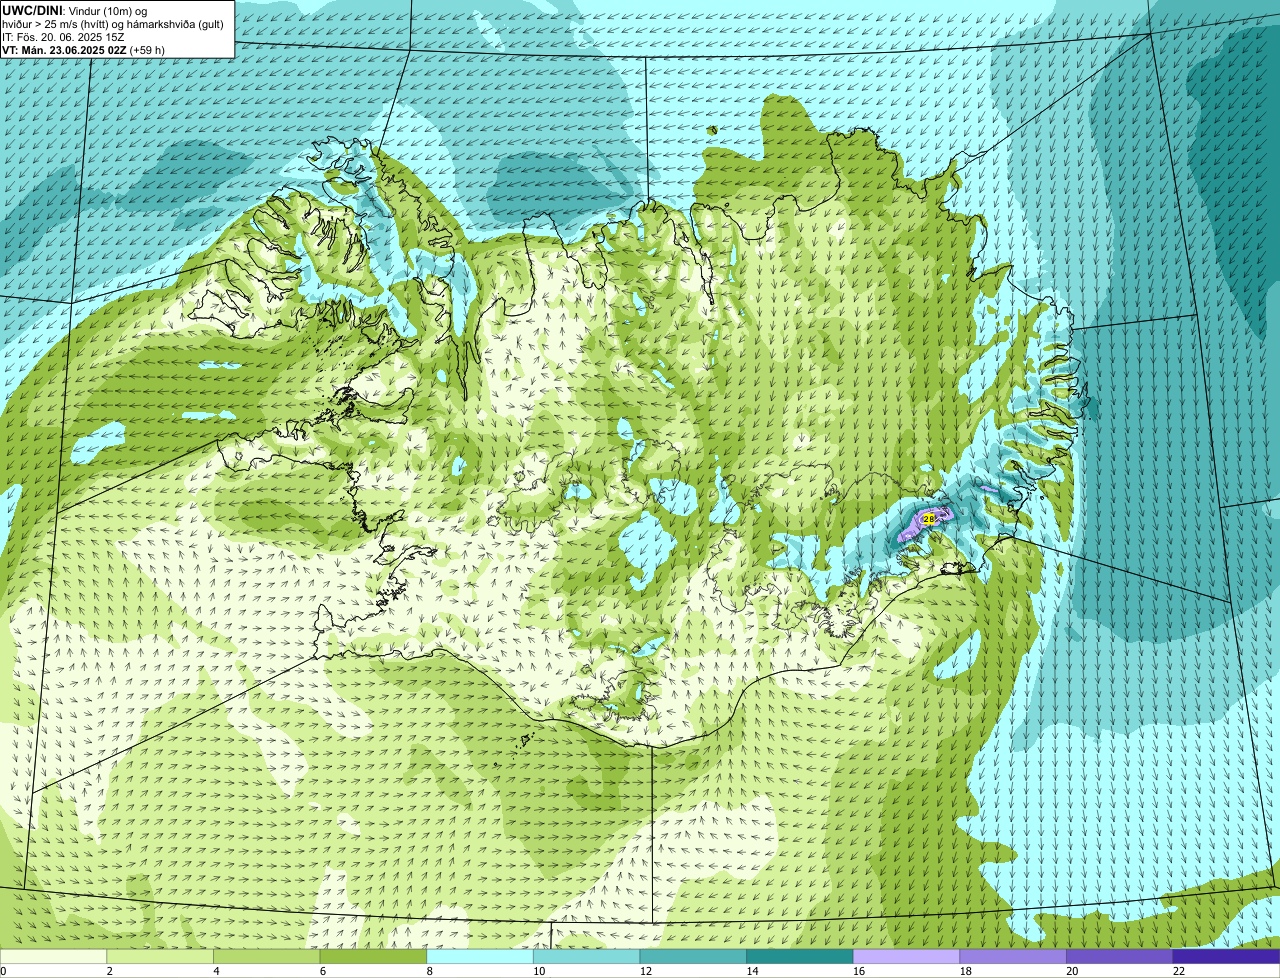Click the legend scale label '10'
Screen dimensions: 1280x978
(x=539, y=971)
